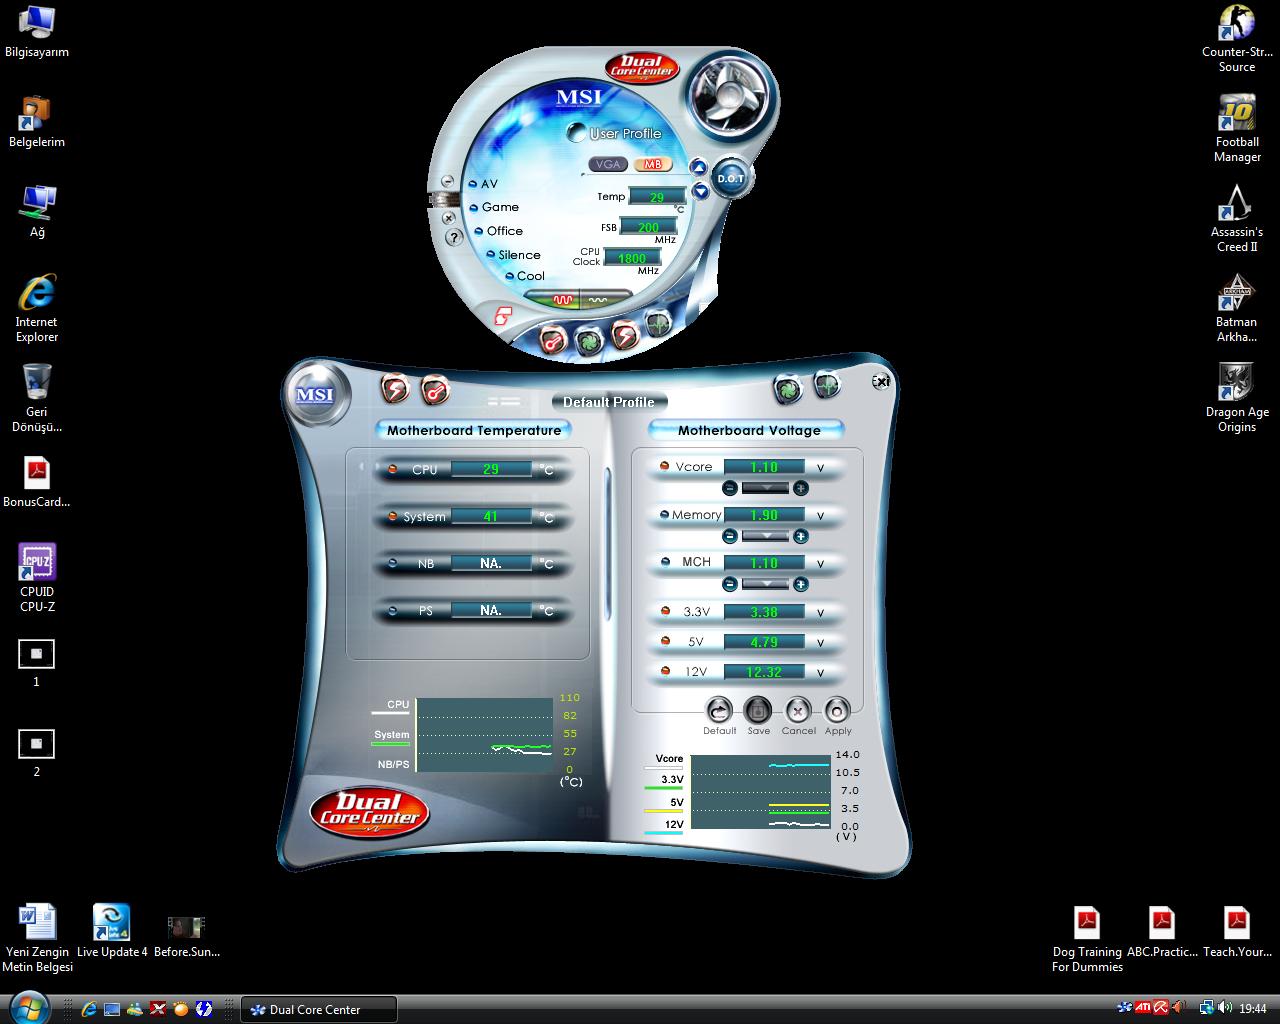Click the green fan icon in lower panel
The height and width of the screenshot is (1024, 1280).
(788, 388)
